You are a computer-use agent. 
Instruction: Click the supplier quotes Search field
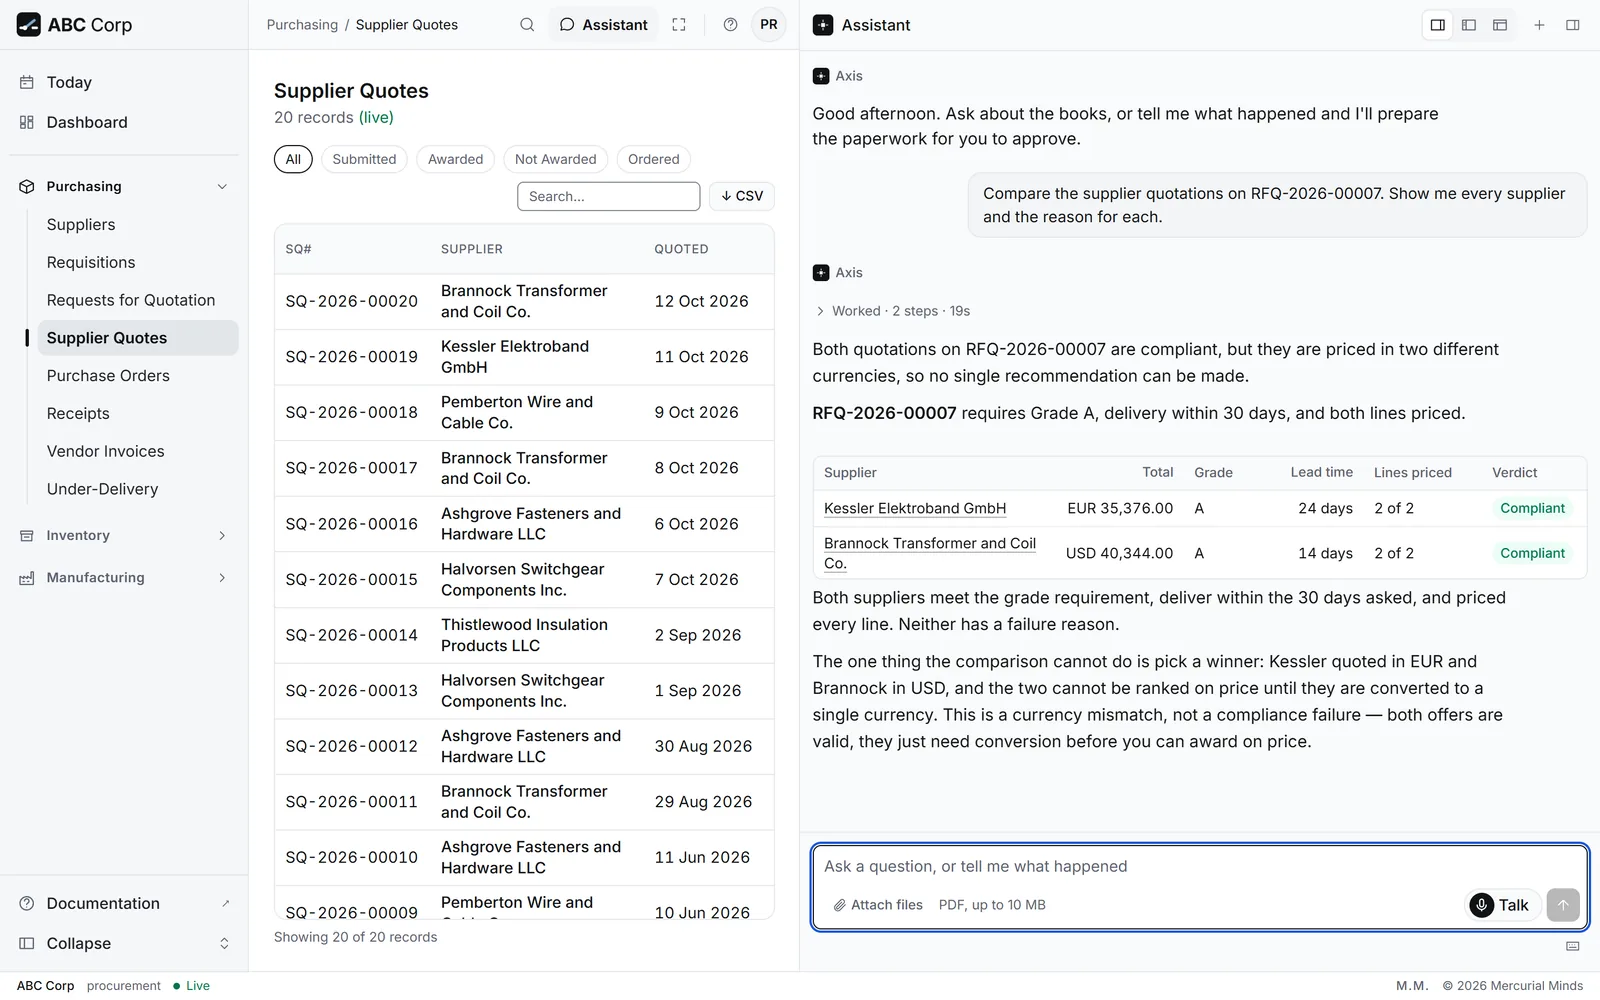click(x=608, y=196)
